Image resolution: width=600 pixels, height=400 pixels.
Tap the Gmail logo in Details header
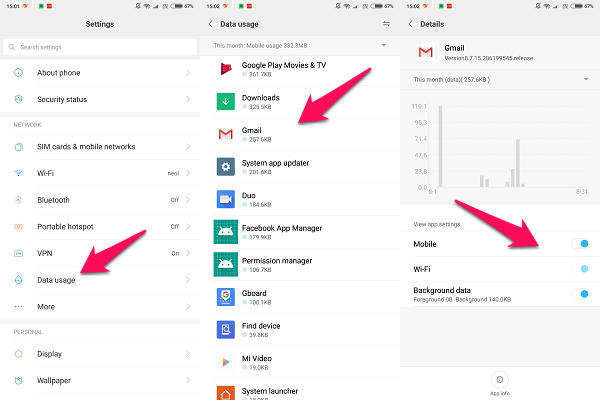click(x=426, y=52)
